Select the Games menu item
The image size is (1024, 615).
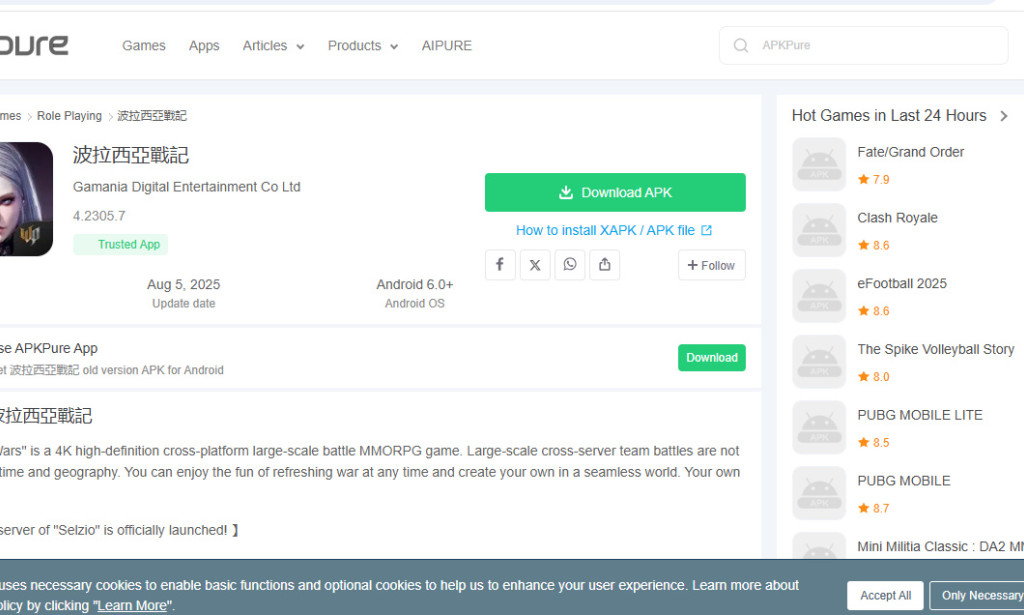click(143, 45)
